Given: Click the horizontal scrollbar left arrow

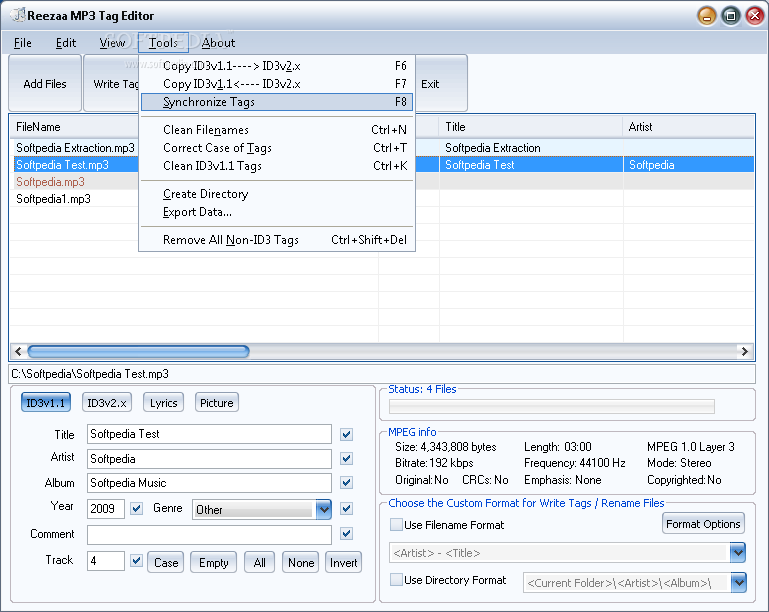Looking at the screenshot, I should click(x=18, y=351).
